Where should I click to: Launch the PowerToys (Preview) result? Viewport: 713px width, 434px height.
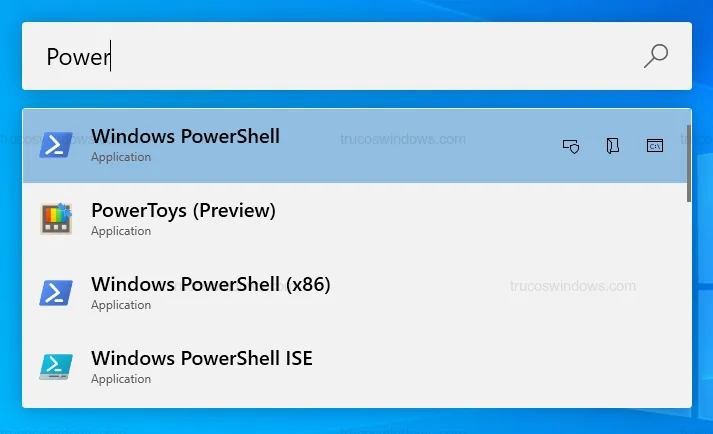183,211
